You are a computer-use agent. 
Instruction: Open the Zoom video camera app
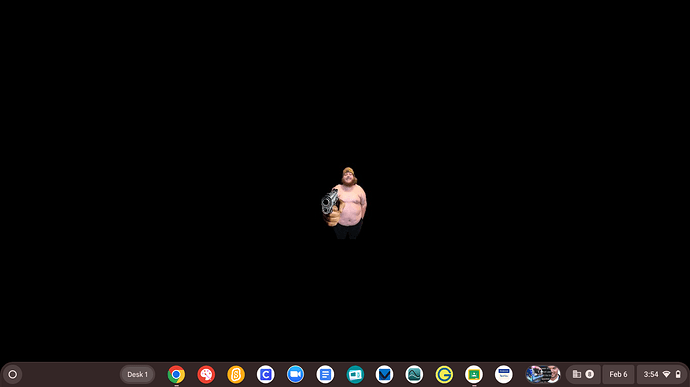[x=295, y=375]
